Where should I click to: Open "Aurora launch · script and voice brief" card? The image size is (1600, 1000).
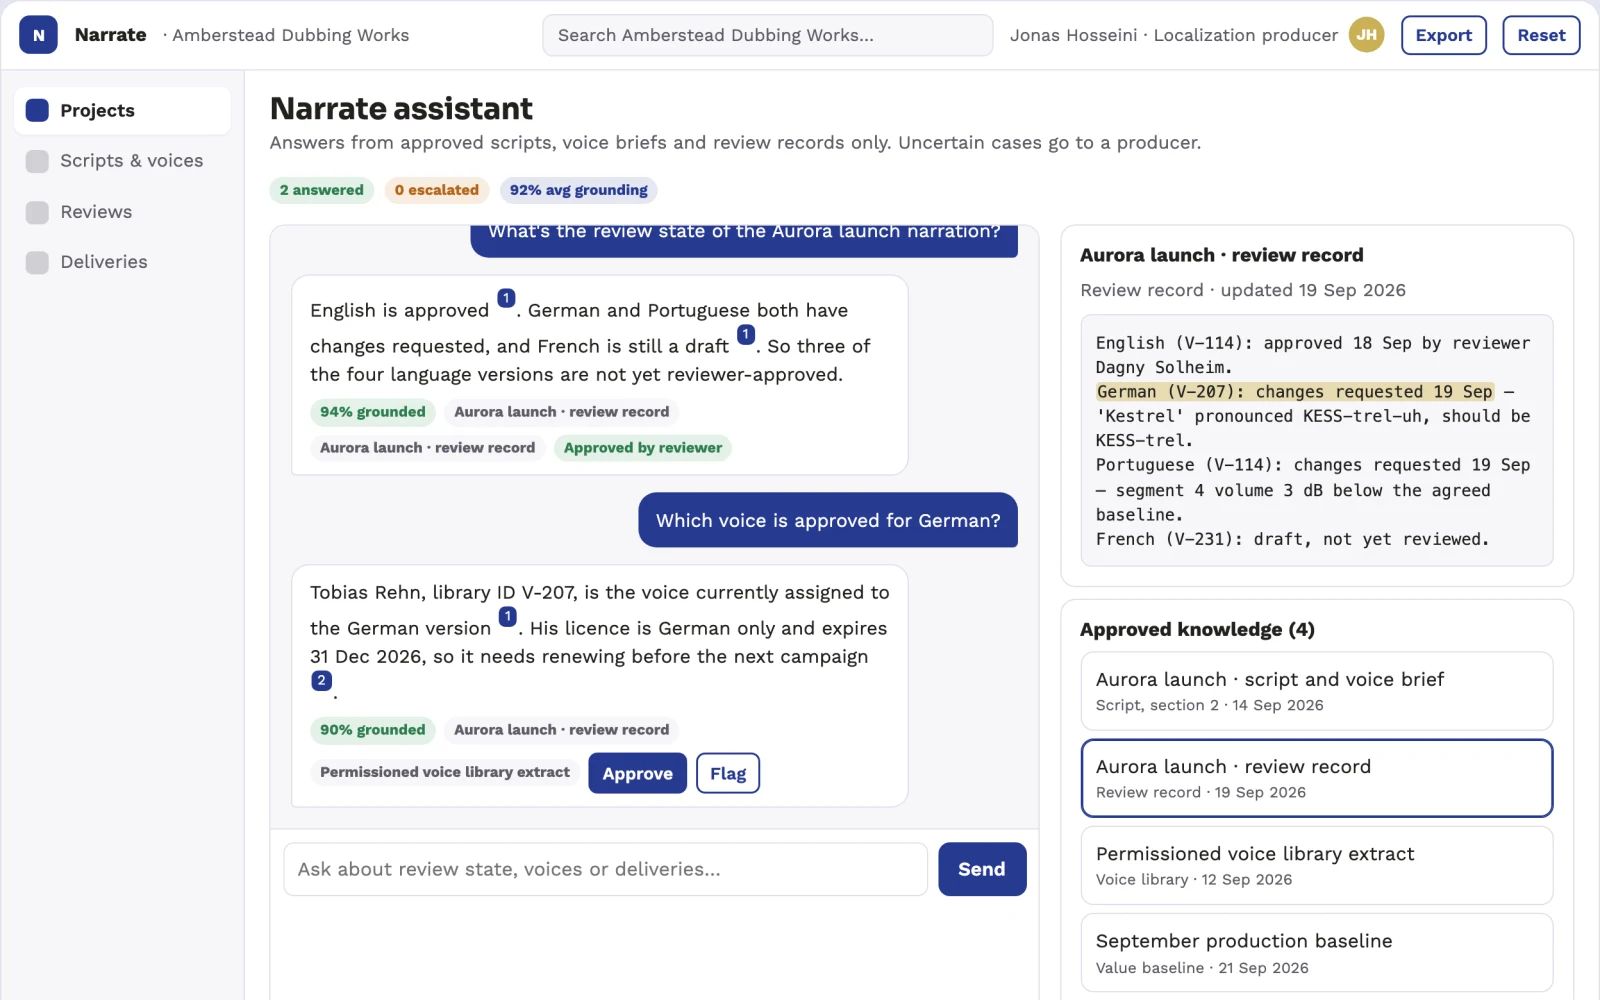pyautogui.click(x=1317, y=691)
